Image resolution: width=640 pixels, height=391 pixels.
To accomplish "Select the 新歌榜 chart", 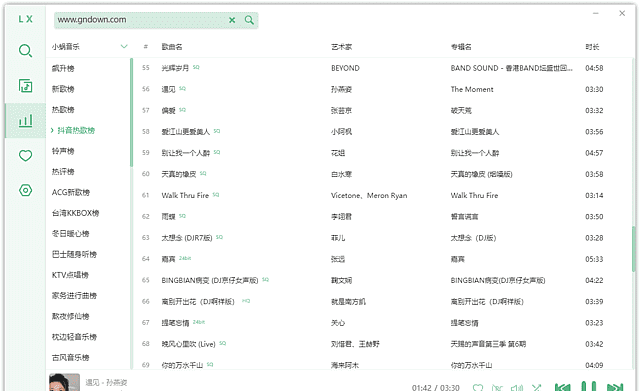I will coord(63,89).
